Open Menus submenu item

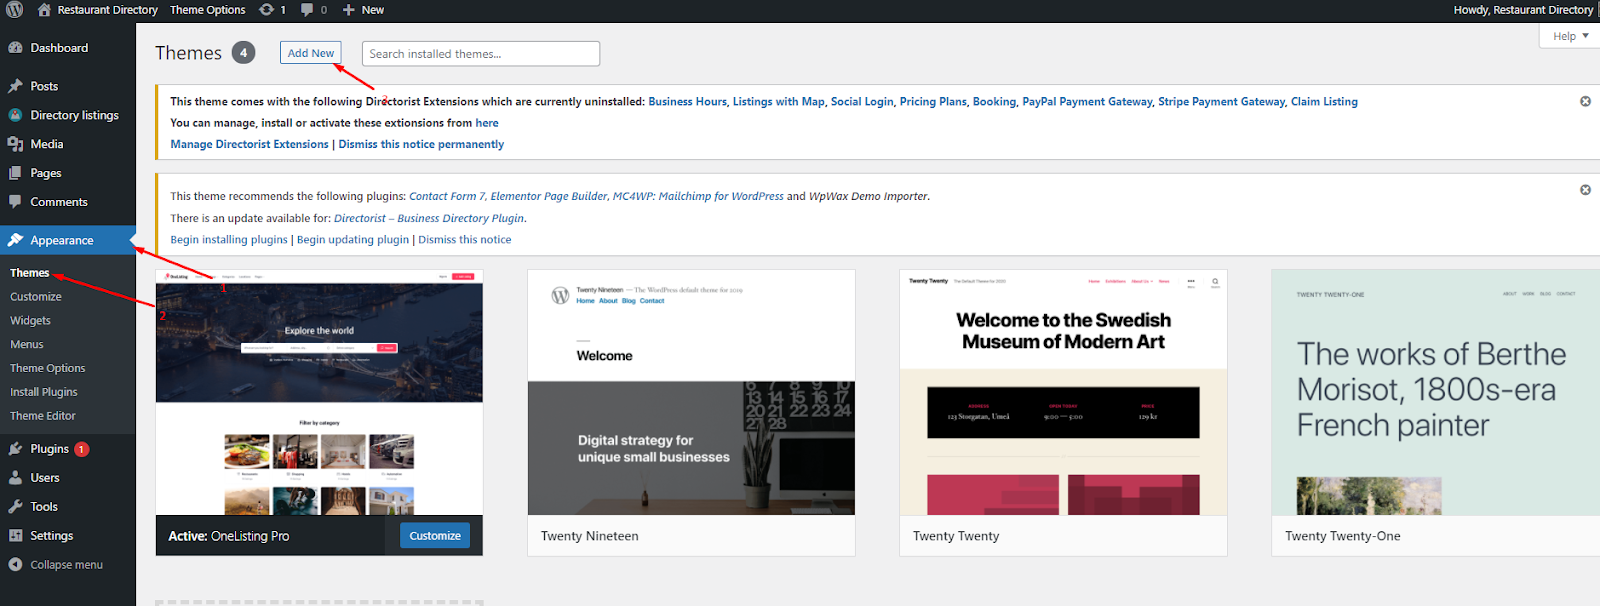pos(27,344)
